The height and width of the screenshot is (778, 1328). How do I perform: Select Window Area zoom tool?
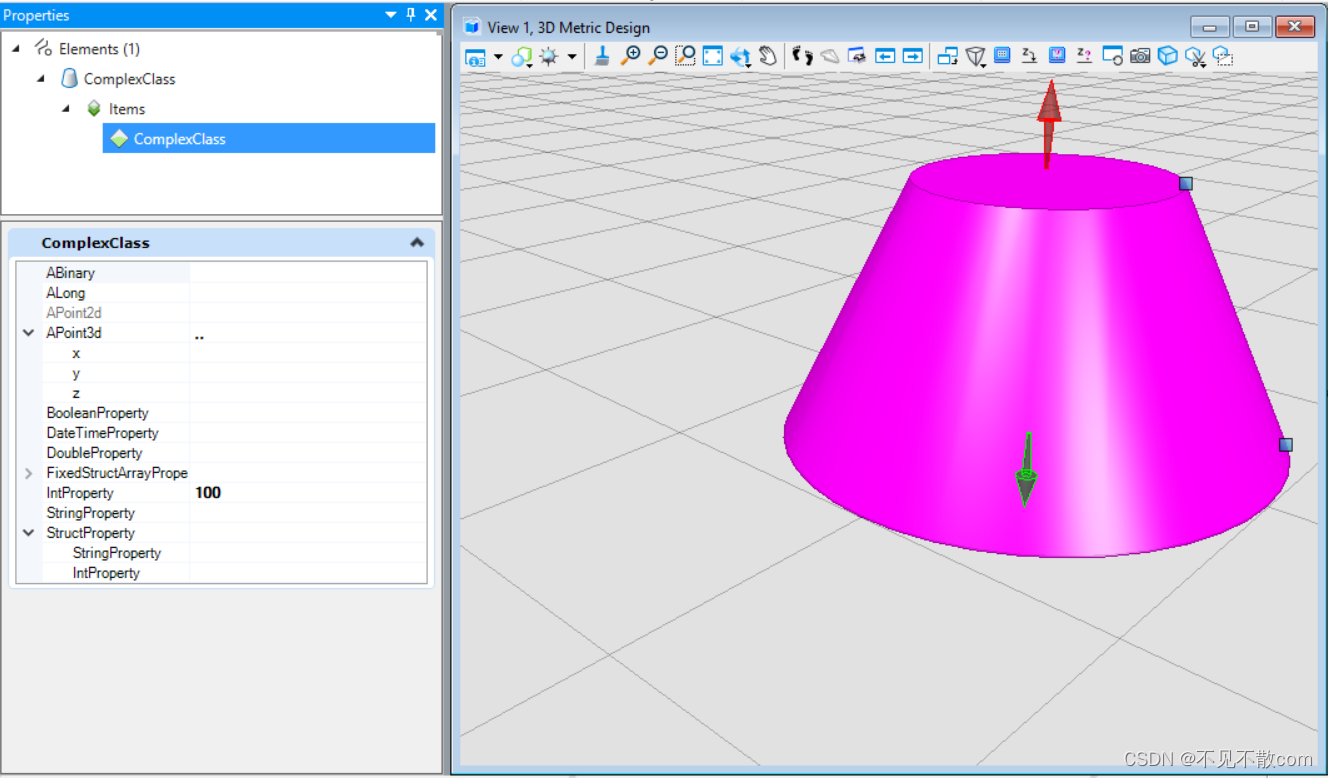coord(685,56)
